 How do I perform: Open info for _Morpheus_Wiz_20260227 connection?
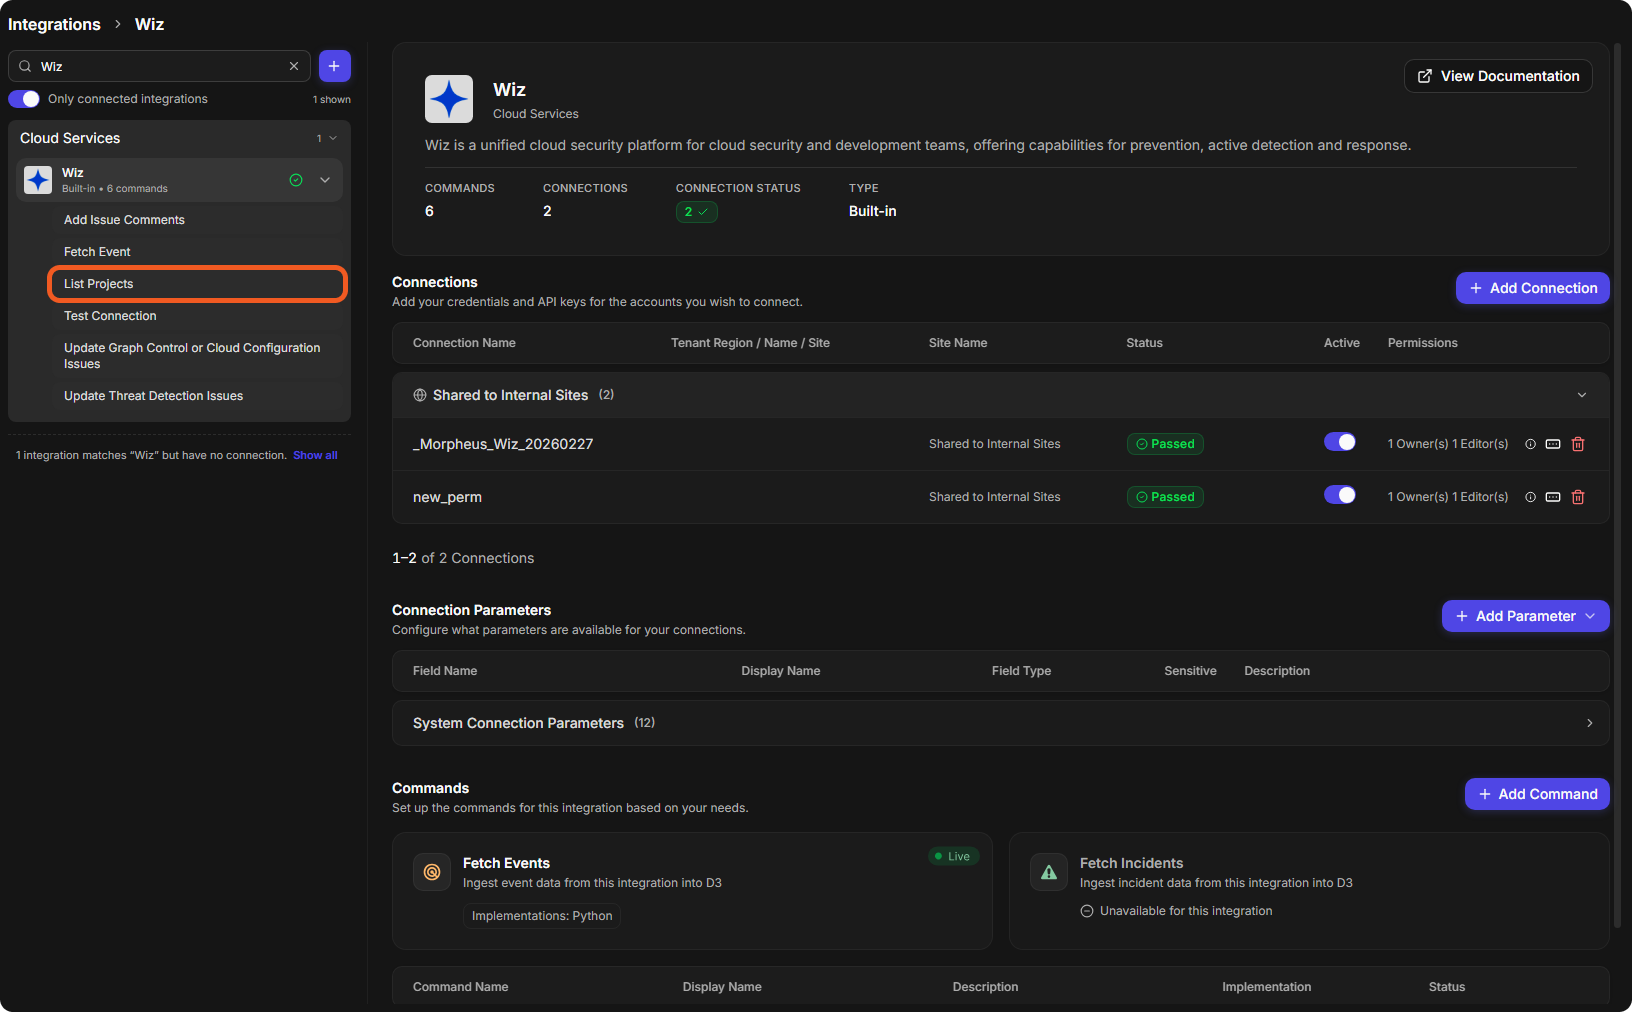(x=1530, y=444)
